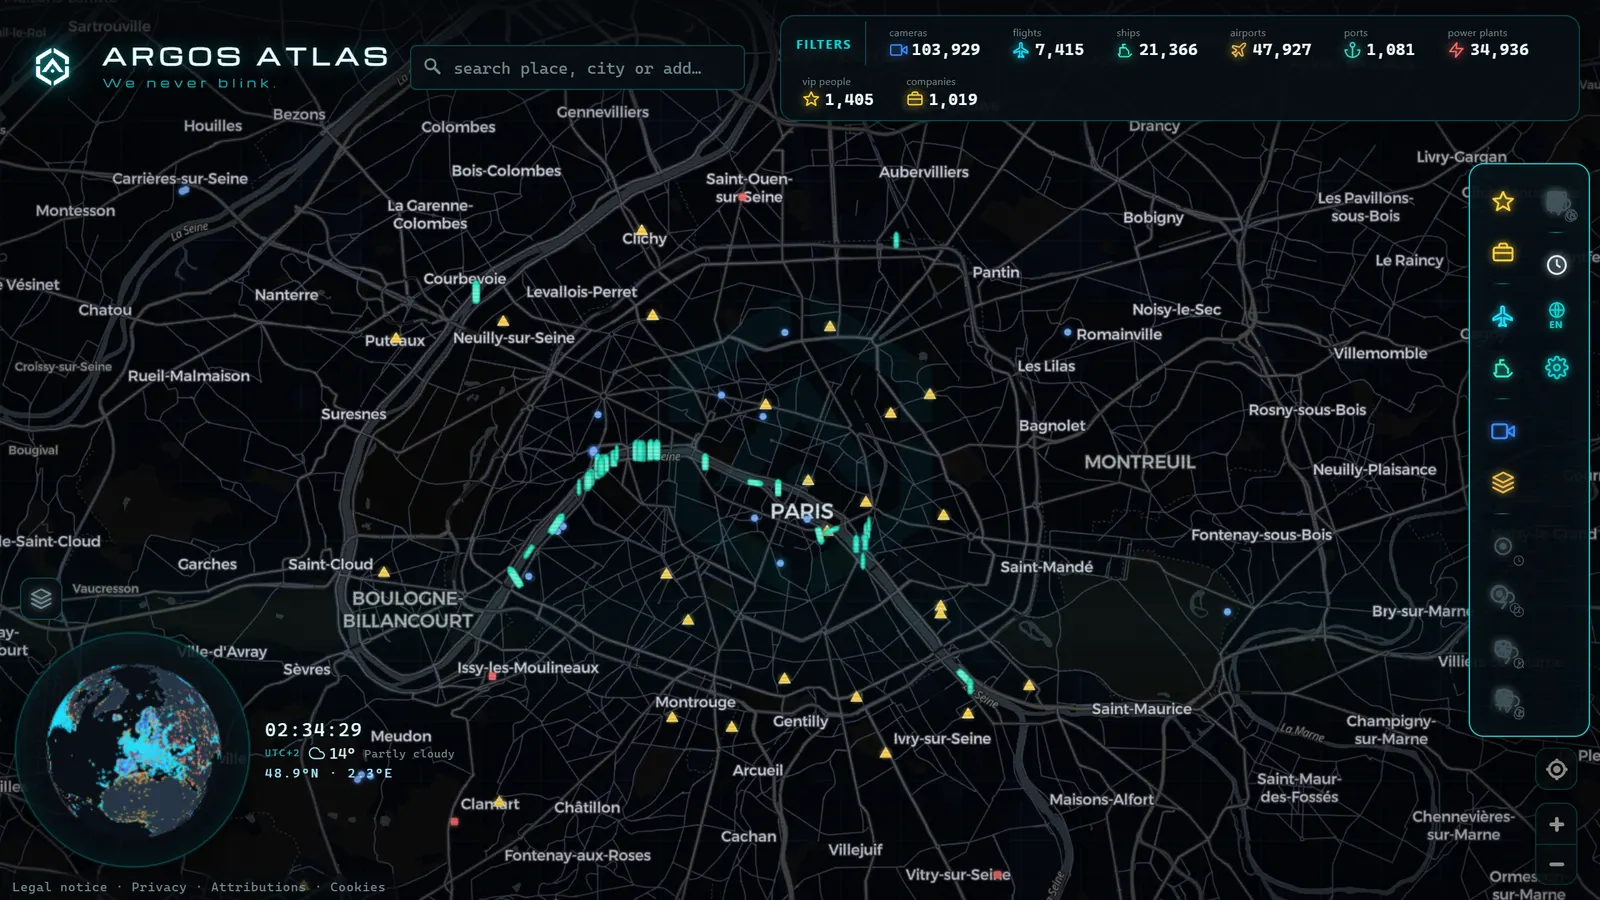The image size is (1600, 900).
Task: Open the Privacy link
Action: tap(159, 887)
